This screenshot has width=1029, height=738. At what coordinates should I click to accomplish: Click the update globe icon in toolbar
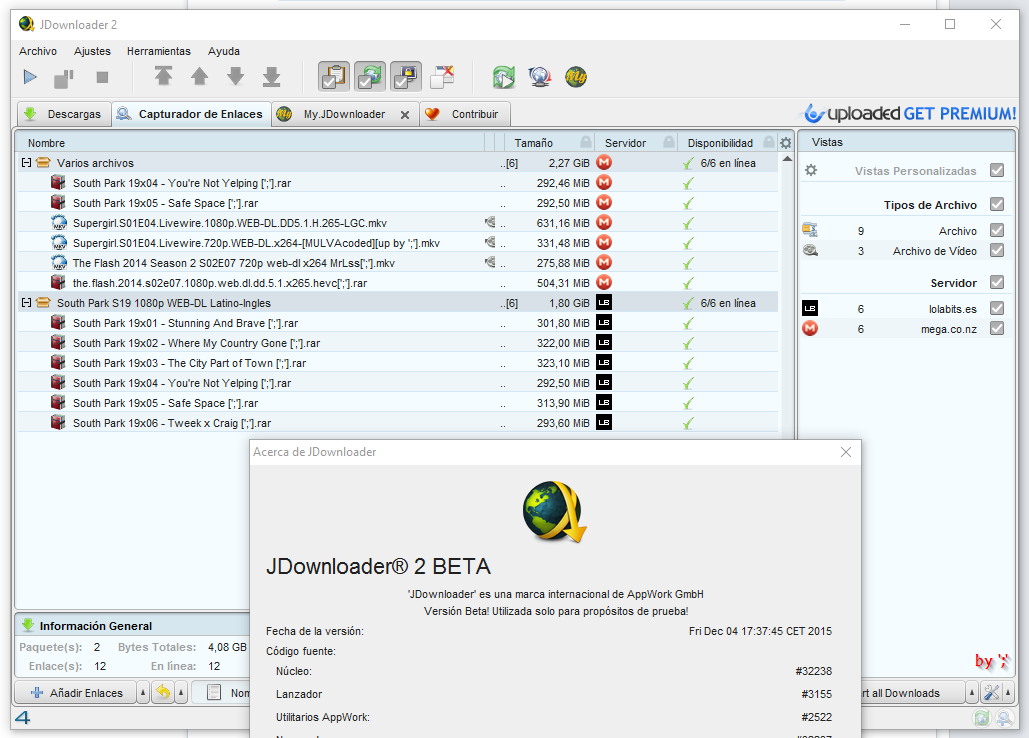pyautogui.click(x=539, y=77)
